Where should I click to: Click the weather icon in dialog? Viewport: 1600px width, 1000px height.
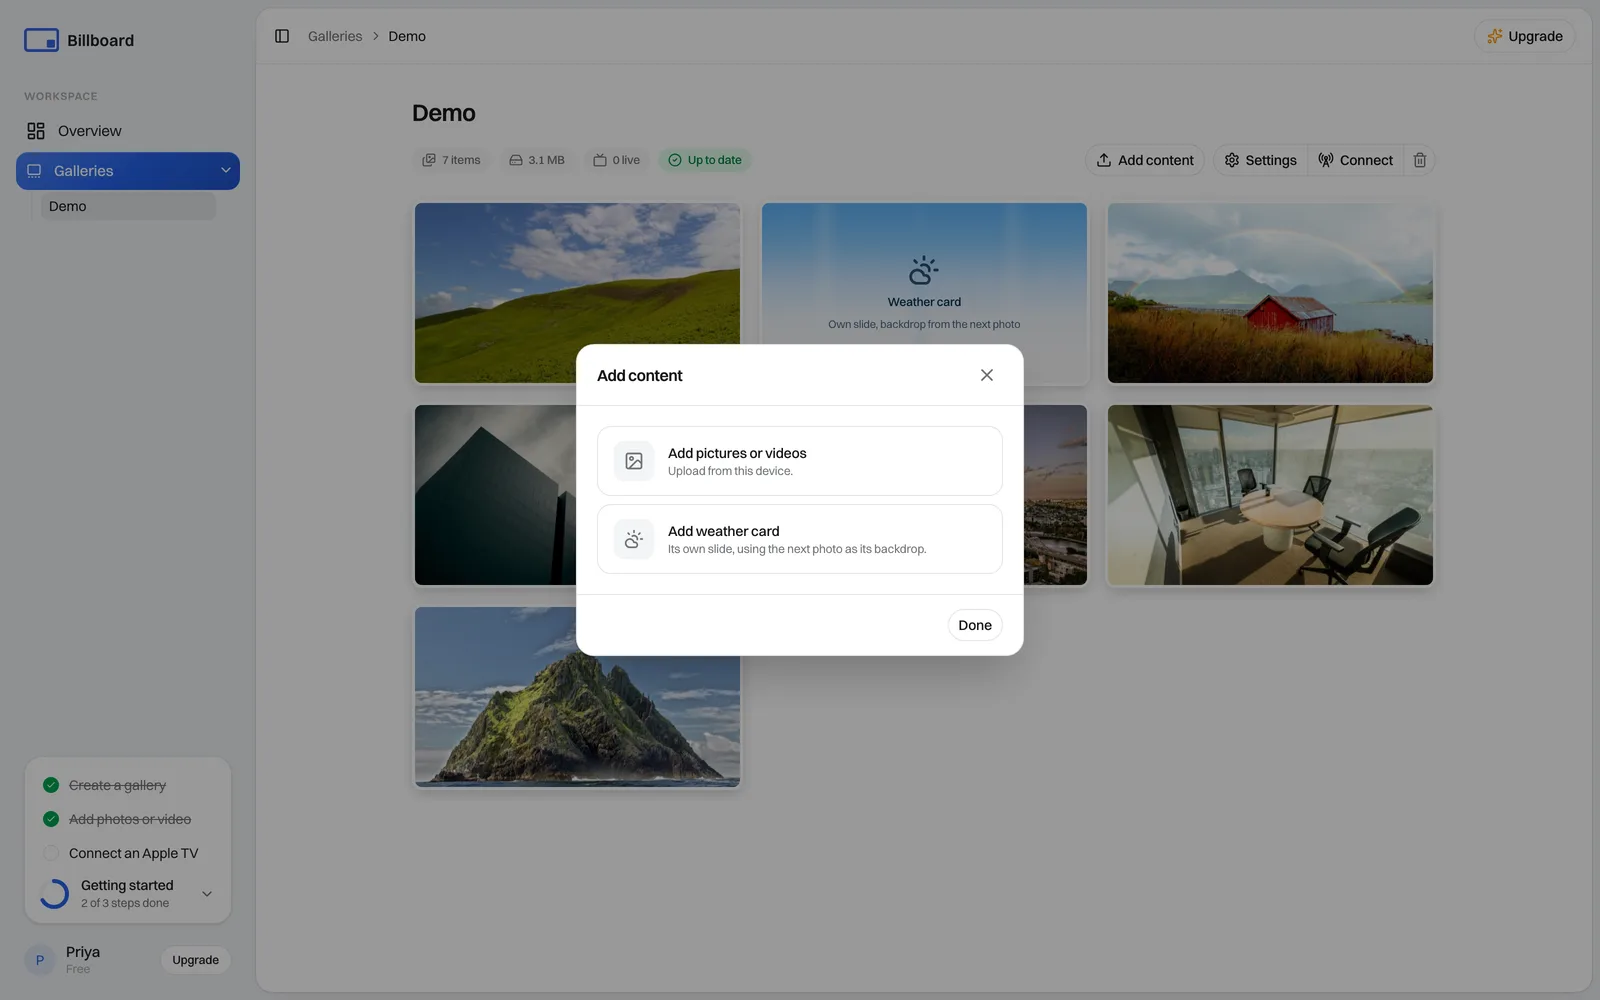click(634, 539)
